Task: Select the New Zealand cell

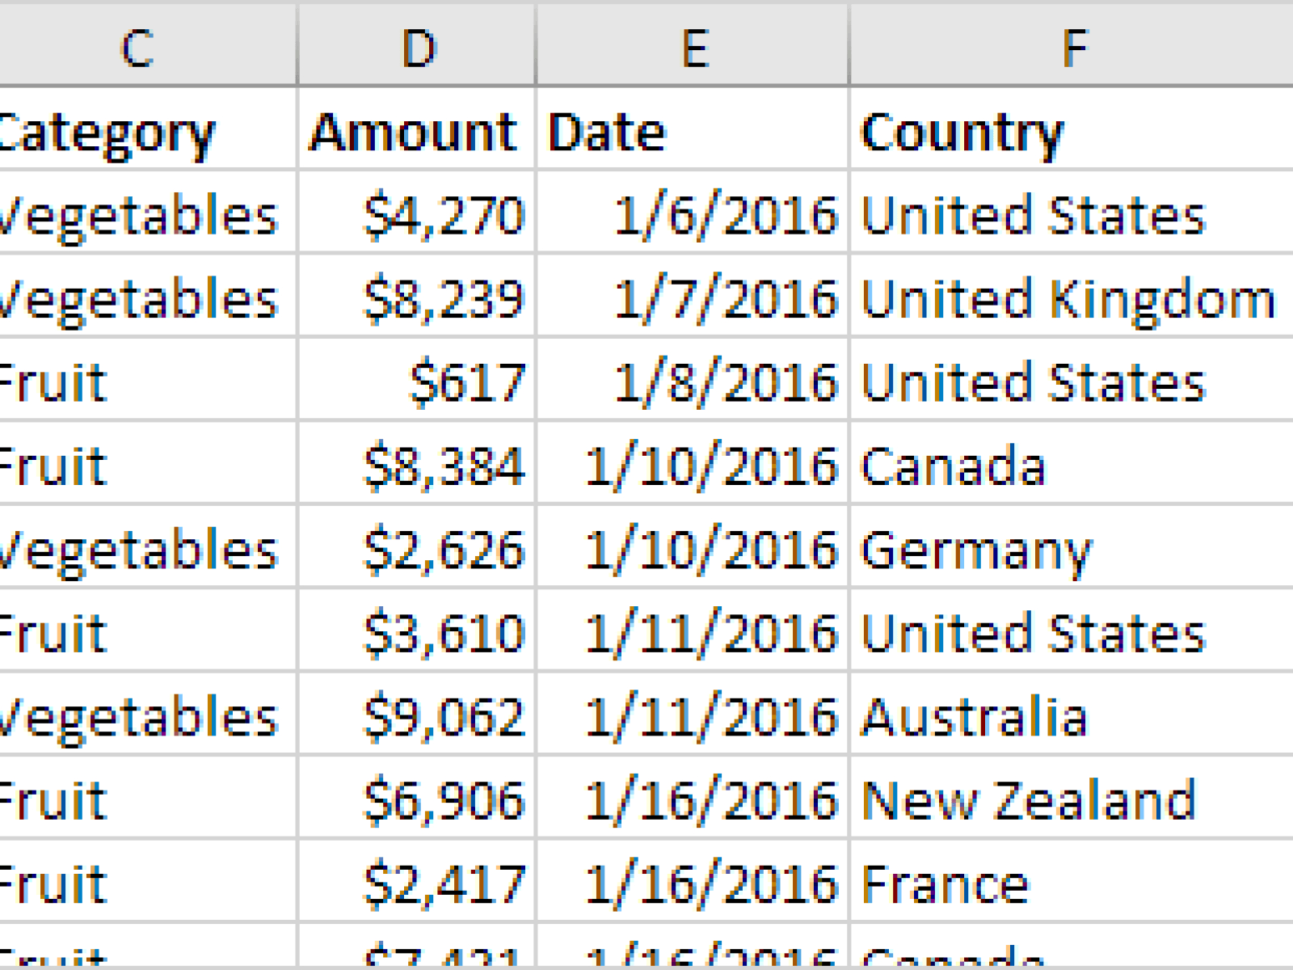Action: click(x=1028, y=800)
